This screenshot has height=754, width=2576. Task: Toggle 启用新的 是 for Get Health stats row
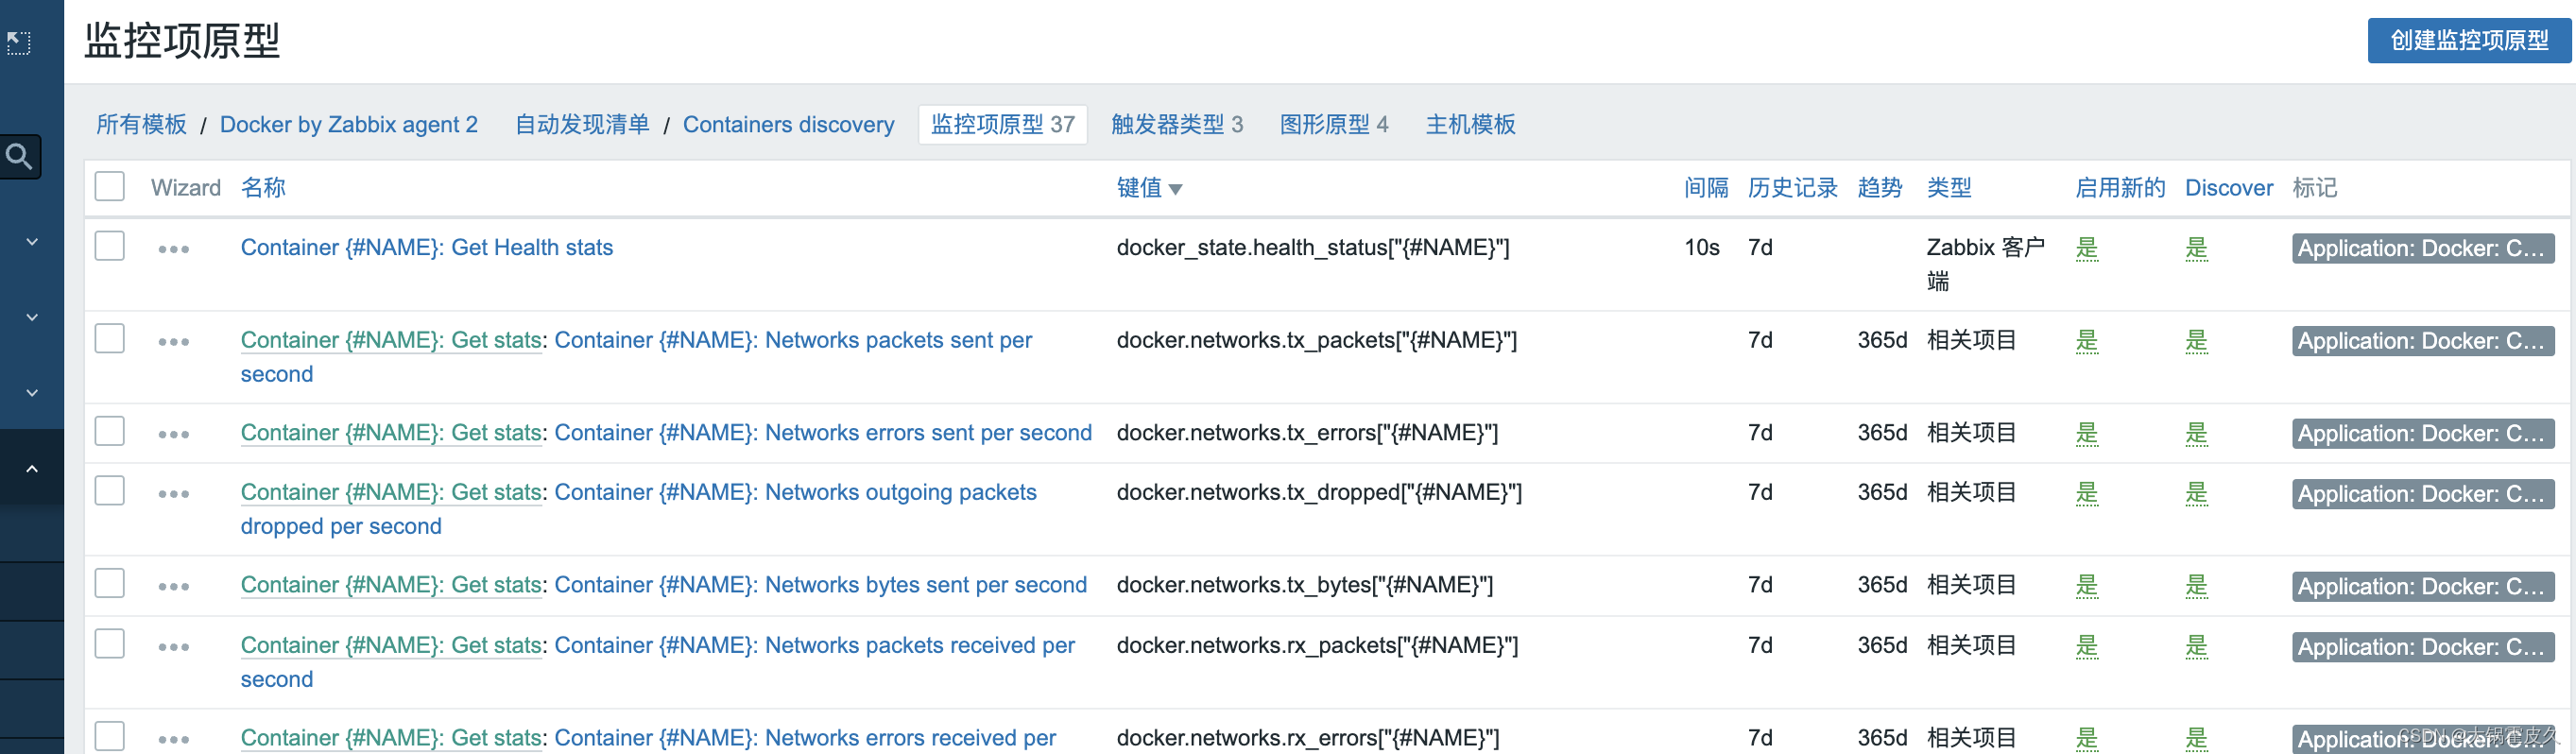2086,248
